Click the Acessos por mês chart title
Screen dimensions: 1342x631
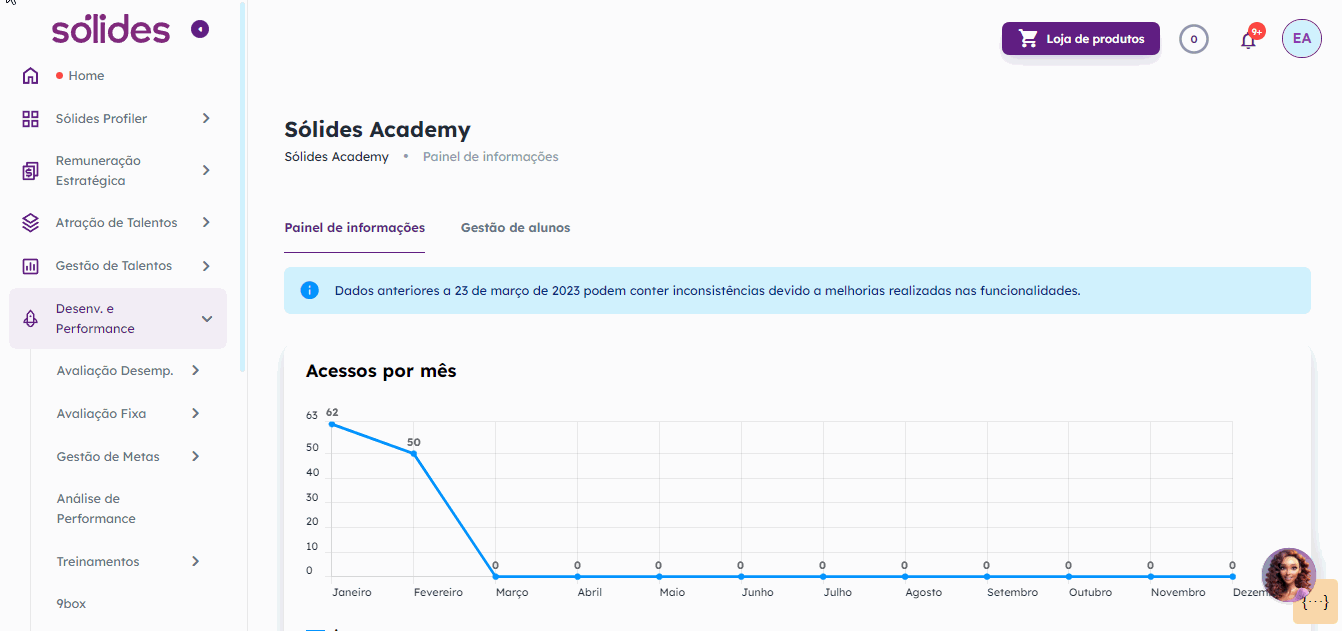381,371
